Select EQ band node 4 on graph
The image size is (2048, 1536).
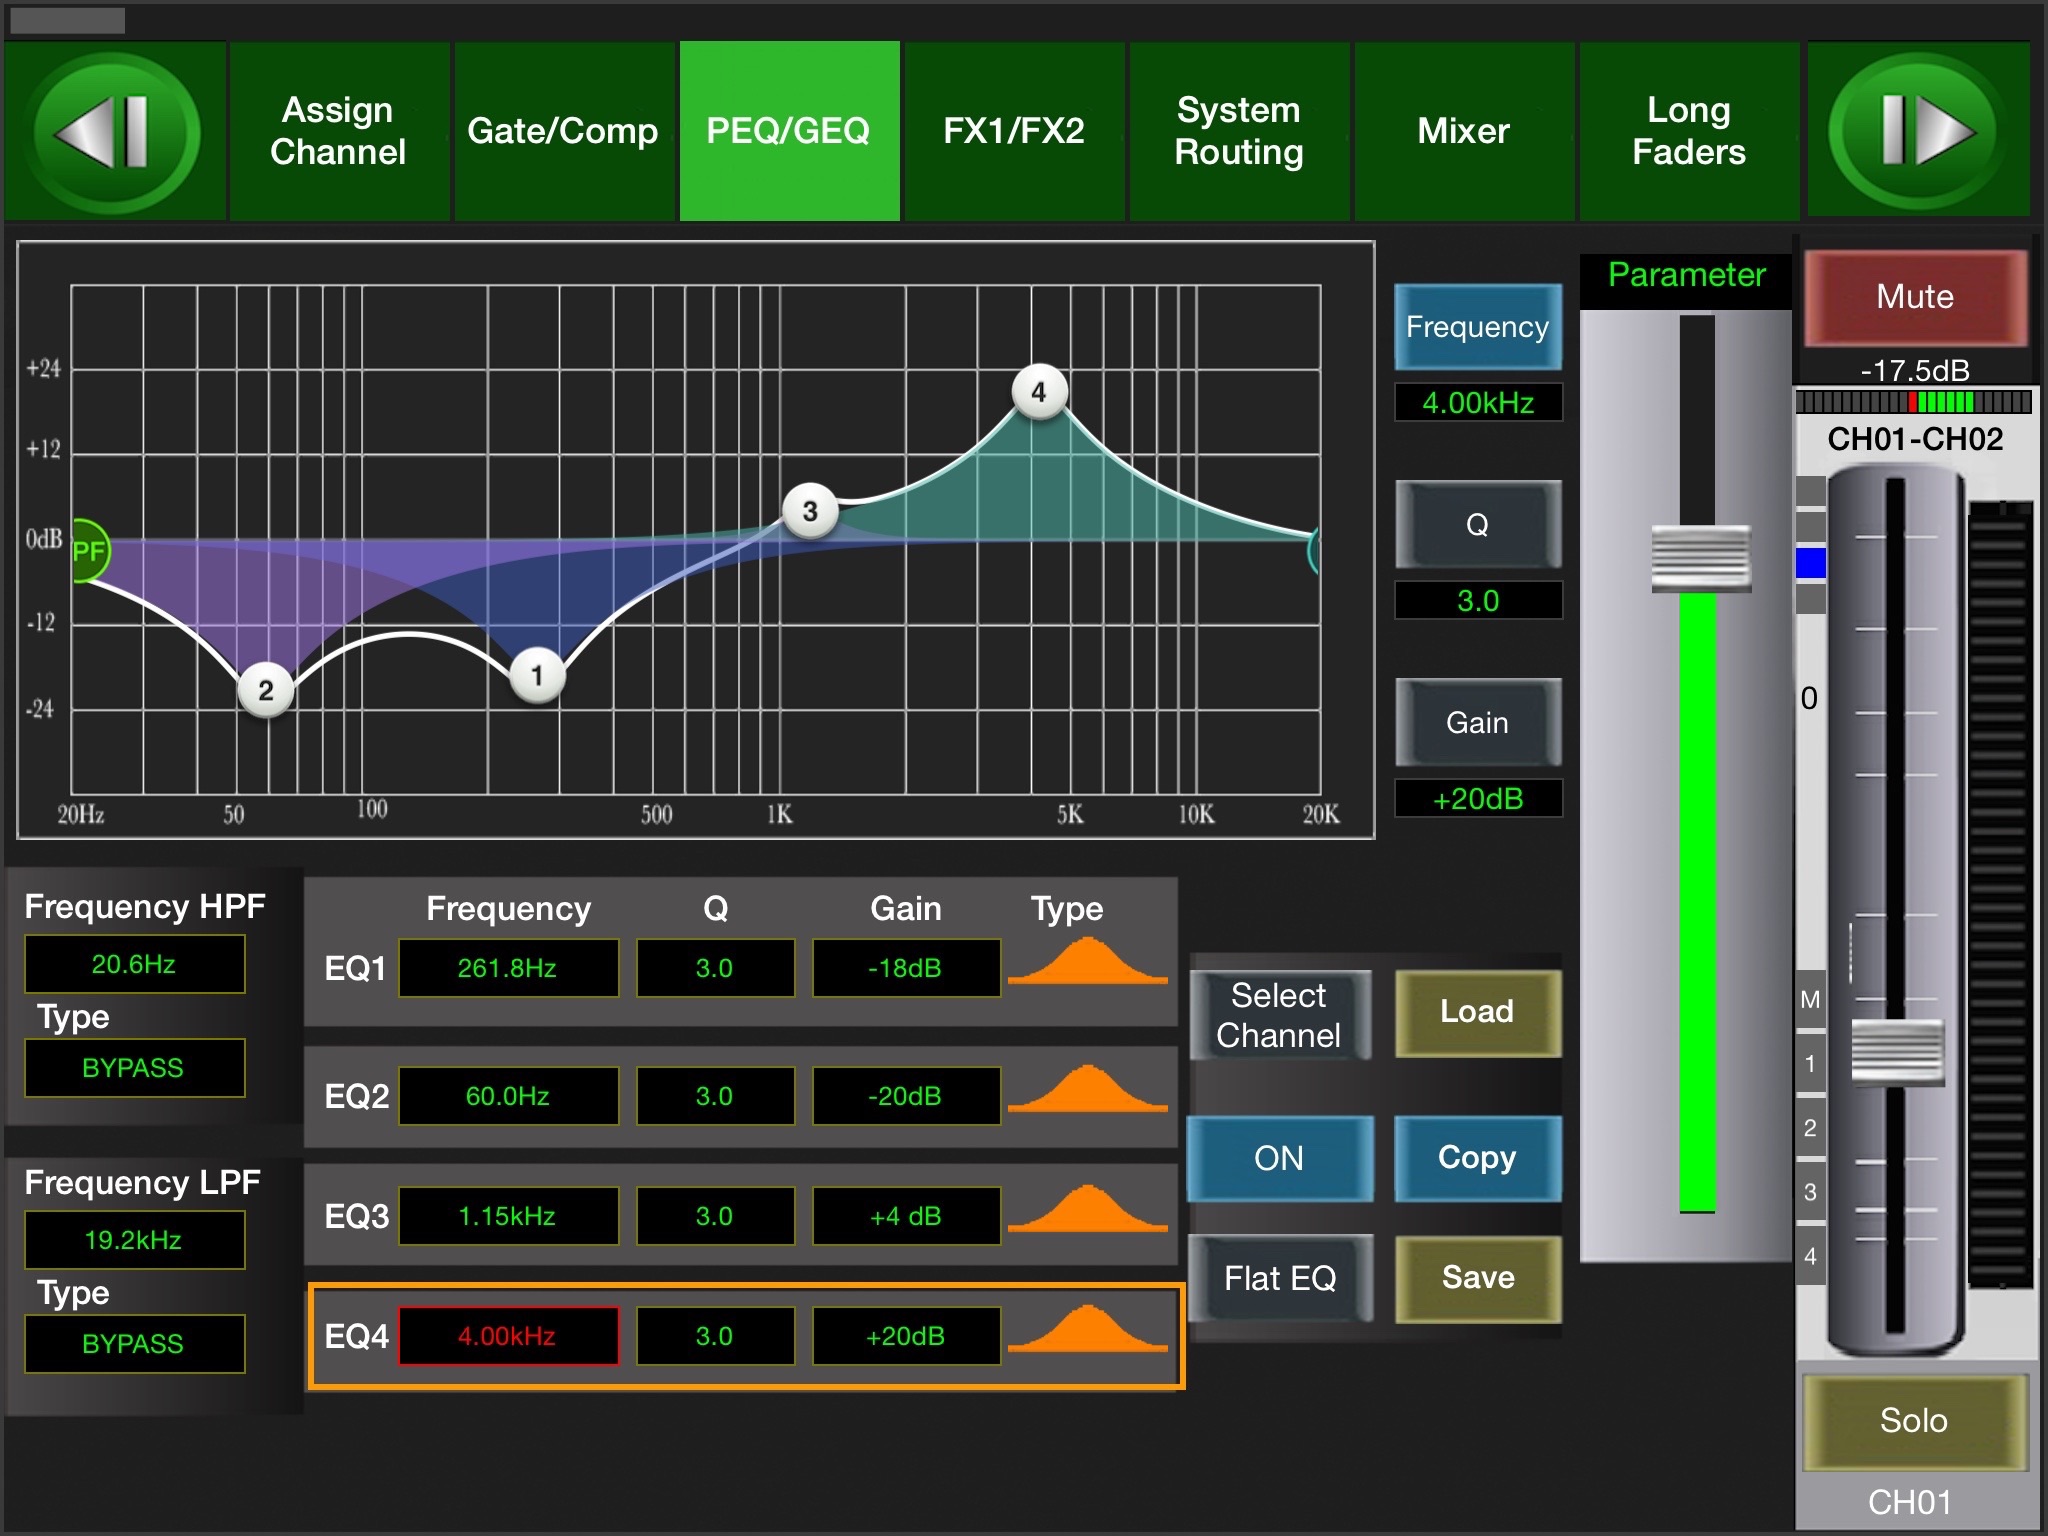click(x=1039, y=392)
